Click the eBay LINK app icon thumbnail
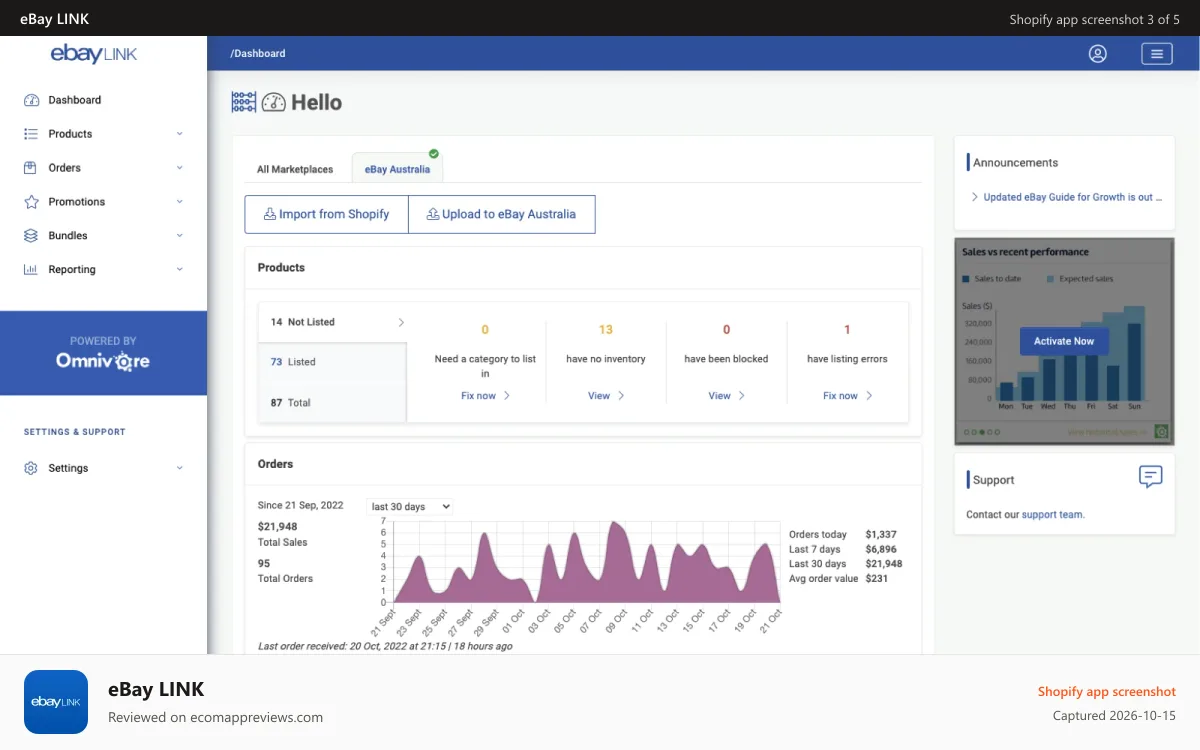 point(56,702)
